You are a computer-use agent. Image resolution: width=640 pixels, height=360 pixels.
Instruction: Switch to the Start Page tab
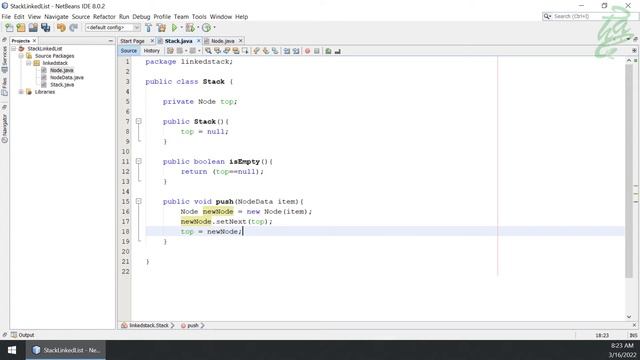(x=132, y=41)
